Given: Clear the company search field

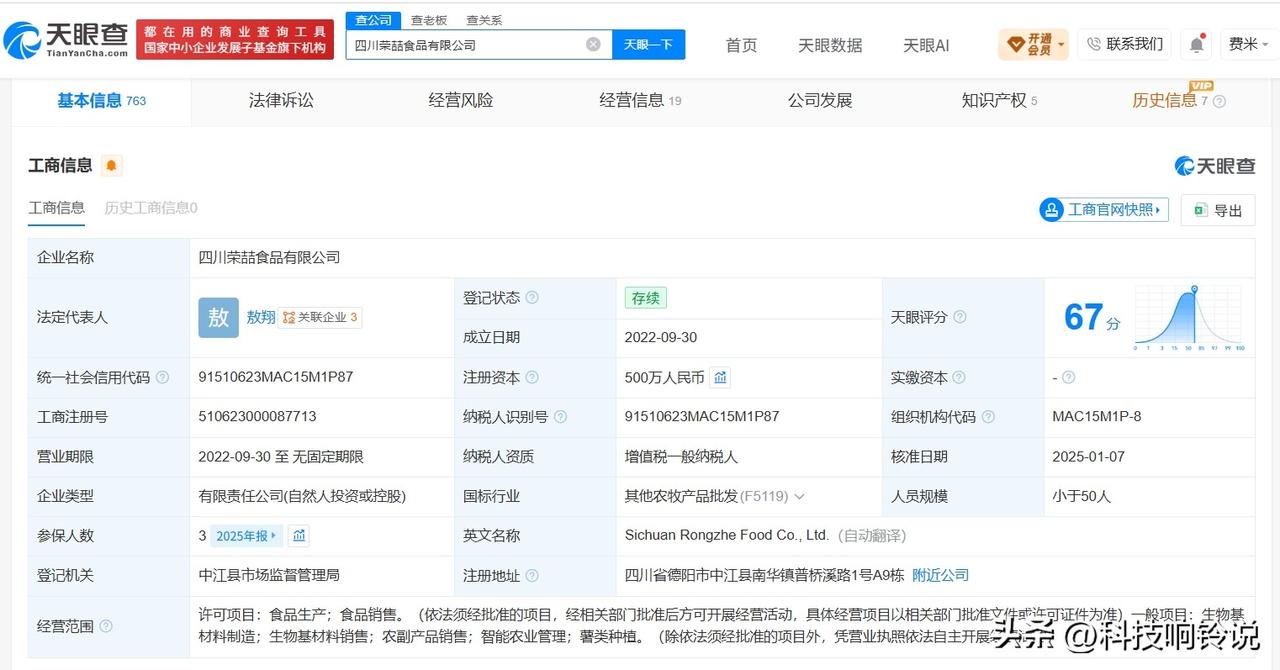Looking at the screenshot, I should tap(593, 44).
